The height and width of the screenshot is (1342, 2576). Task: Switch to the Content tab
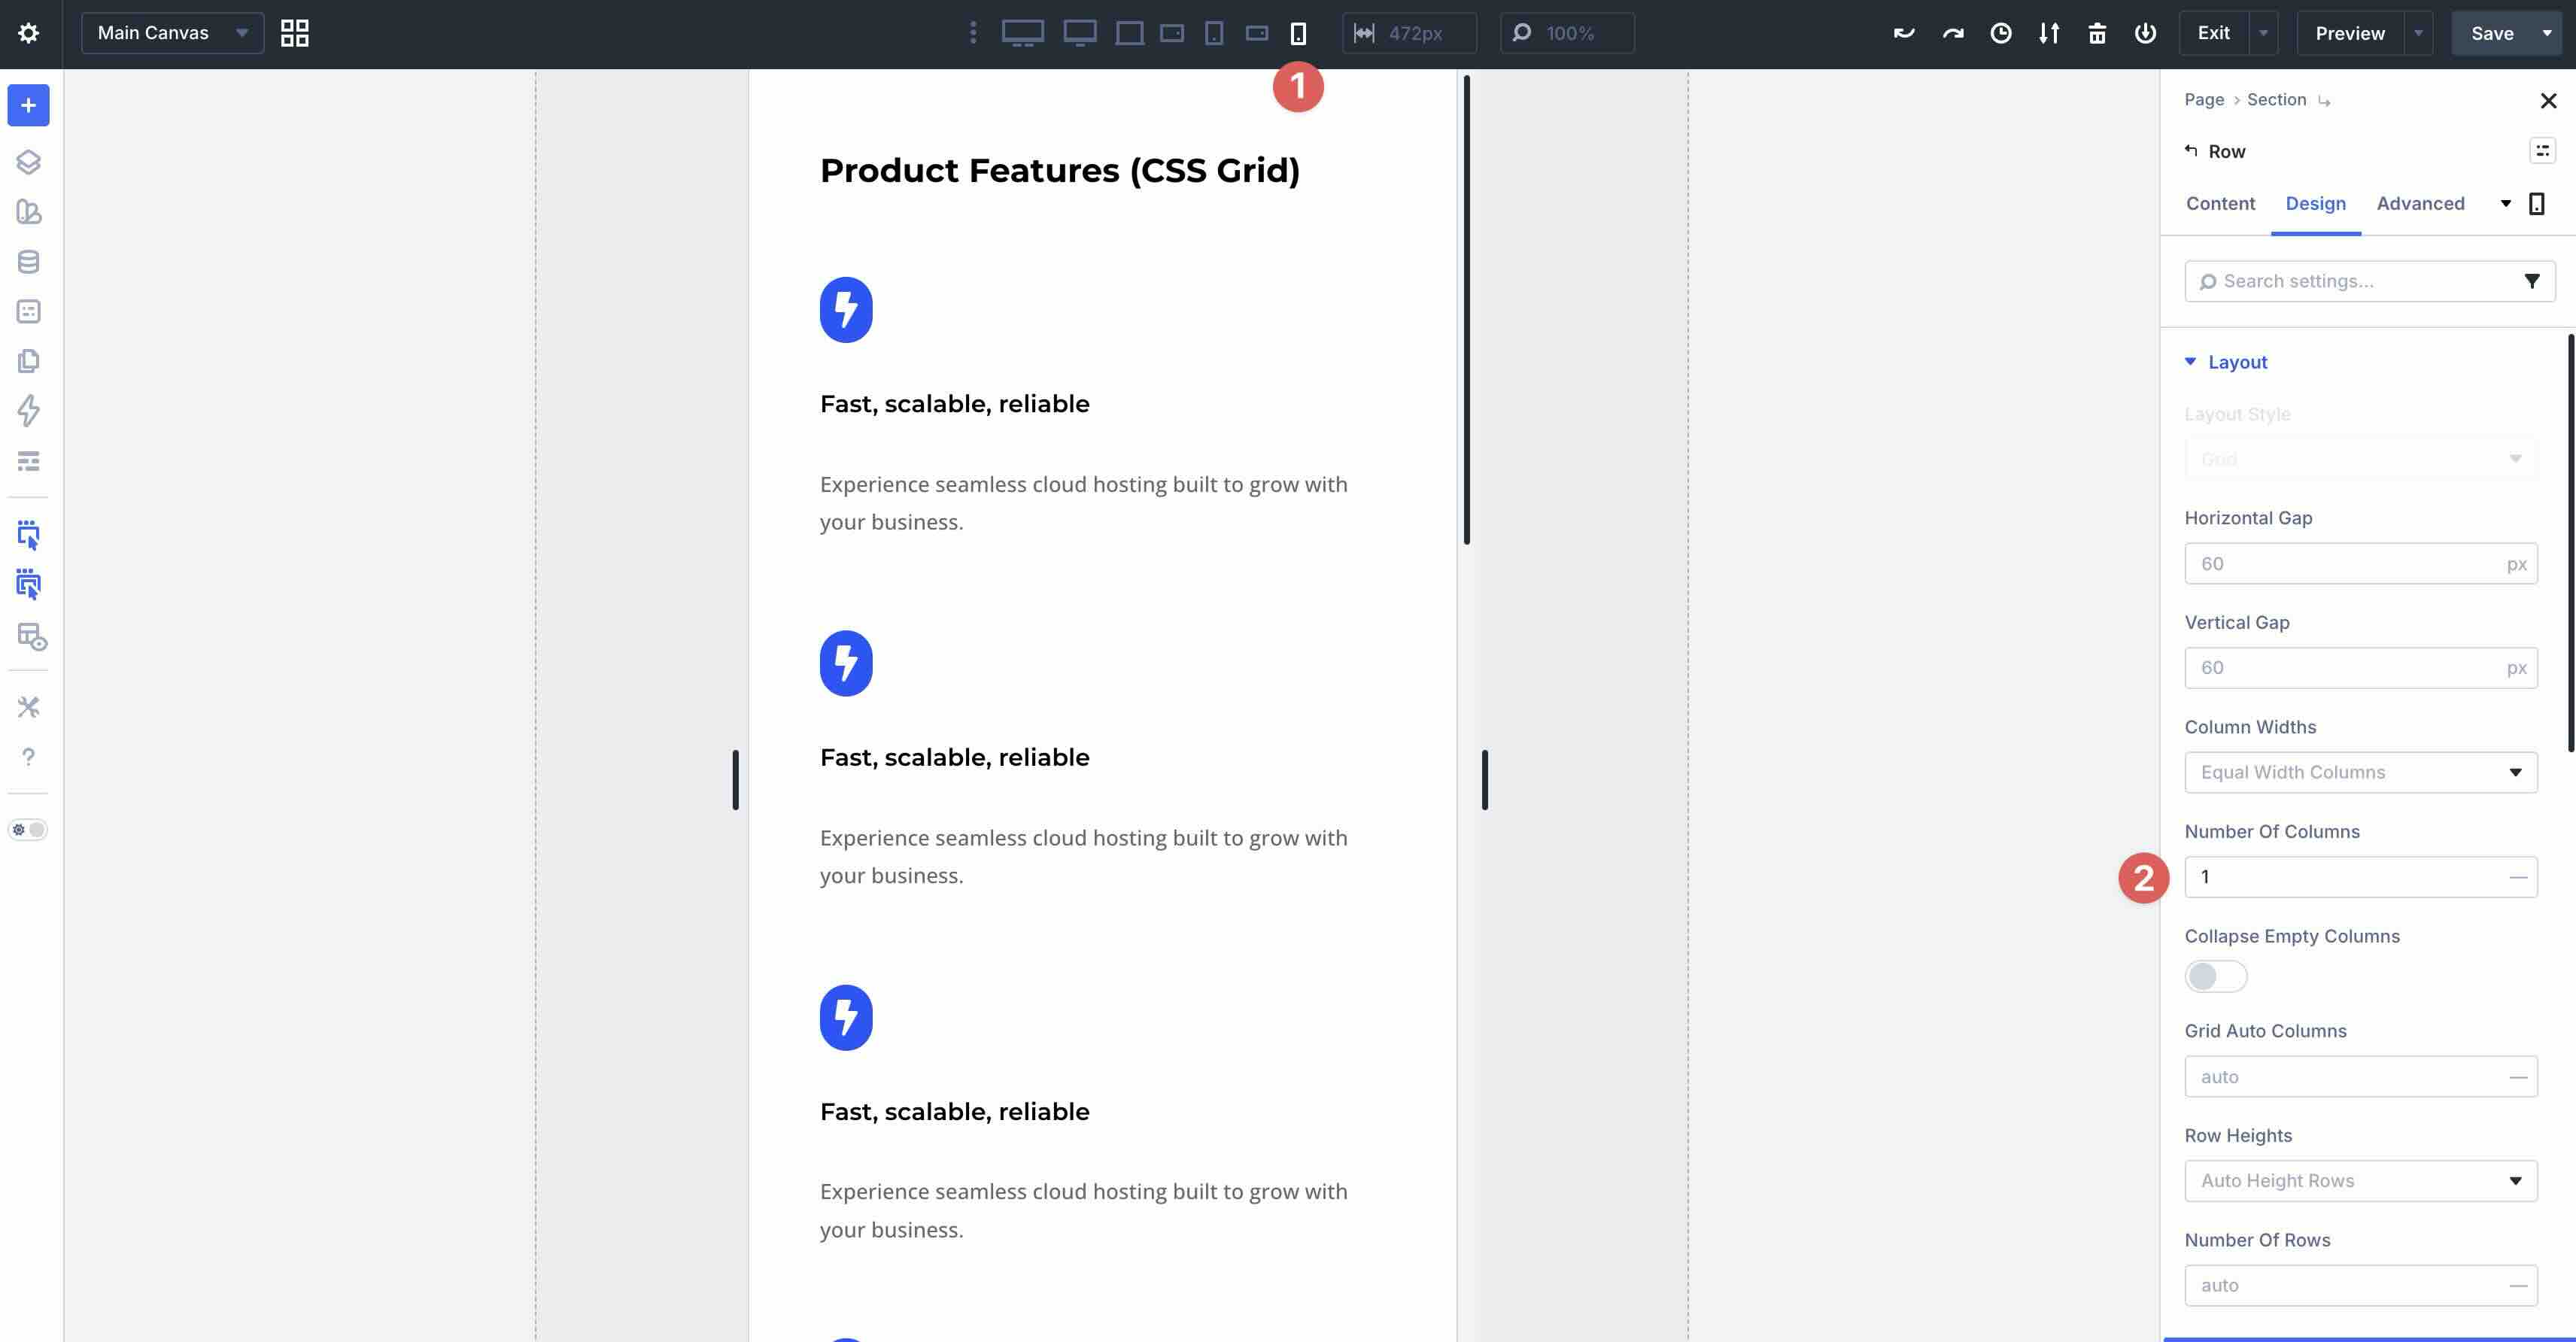[x=2220, y=203]
